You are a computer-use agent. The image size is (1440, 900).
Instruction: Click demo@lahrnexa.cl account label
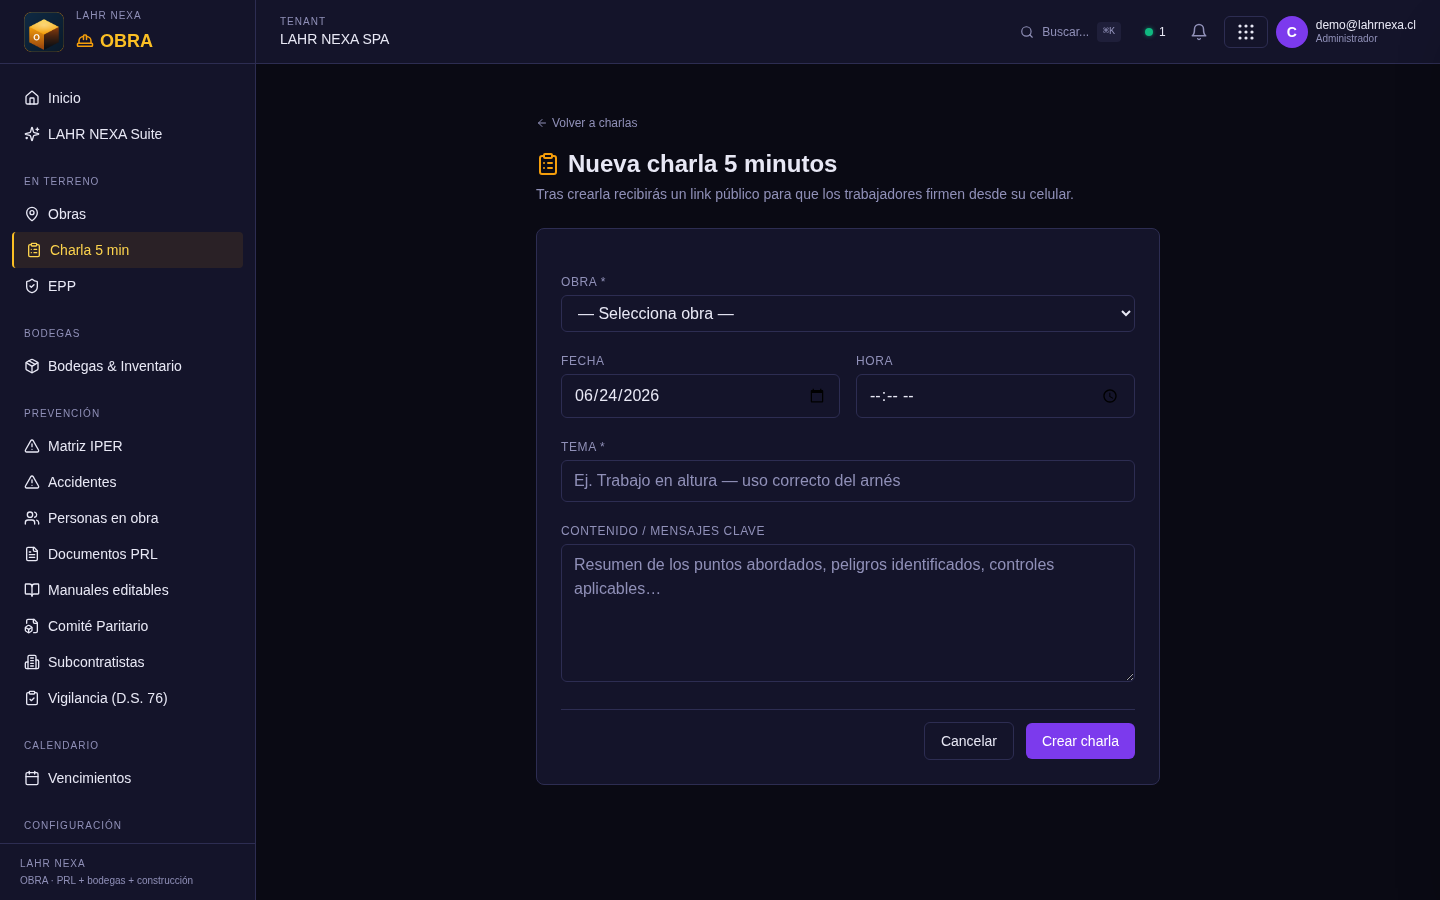1365,25
